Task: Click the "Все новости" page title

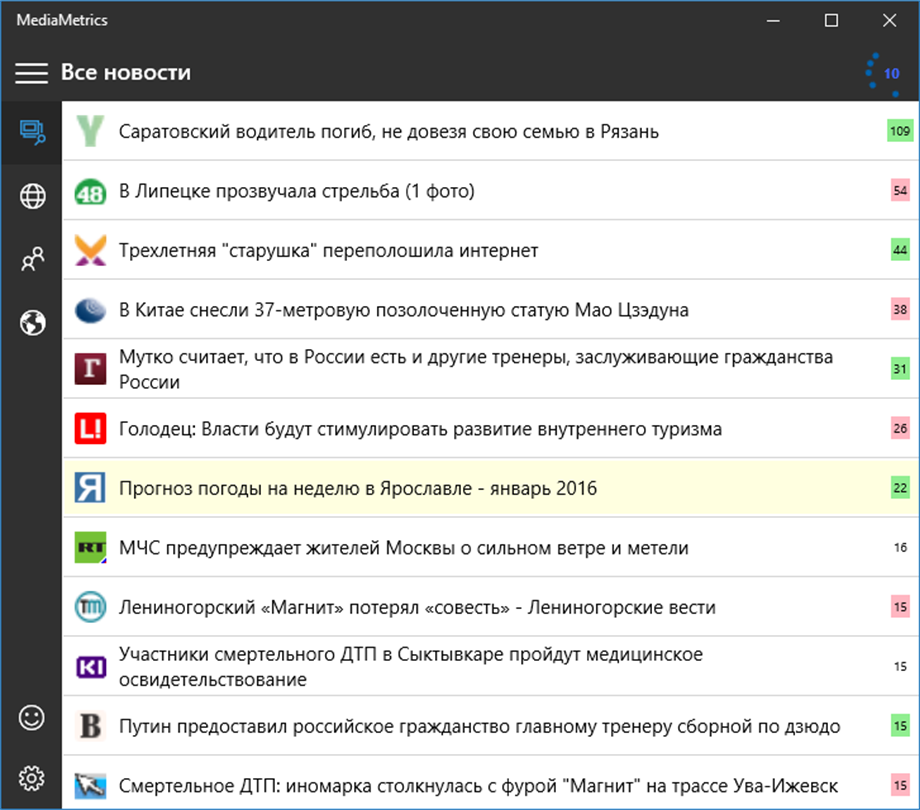Action: pyautogui.click(x=126, y=72)
